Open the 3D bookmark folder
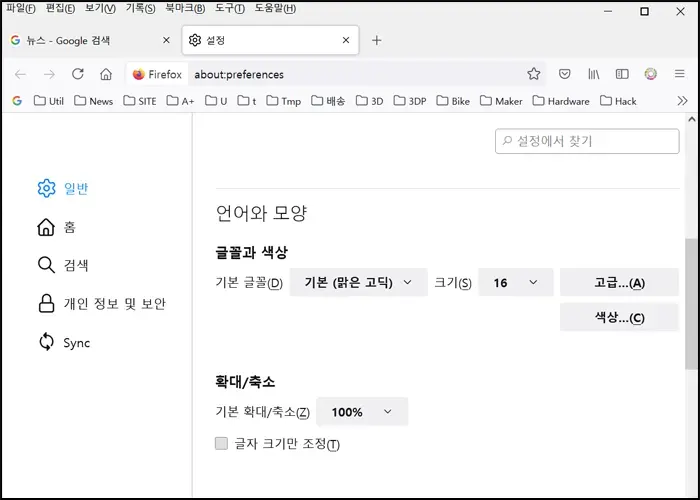This screenshot has width=700, height=500. coord(370,101)
